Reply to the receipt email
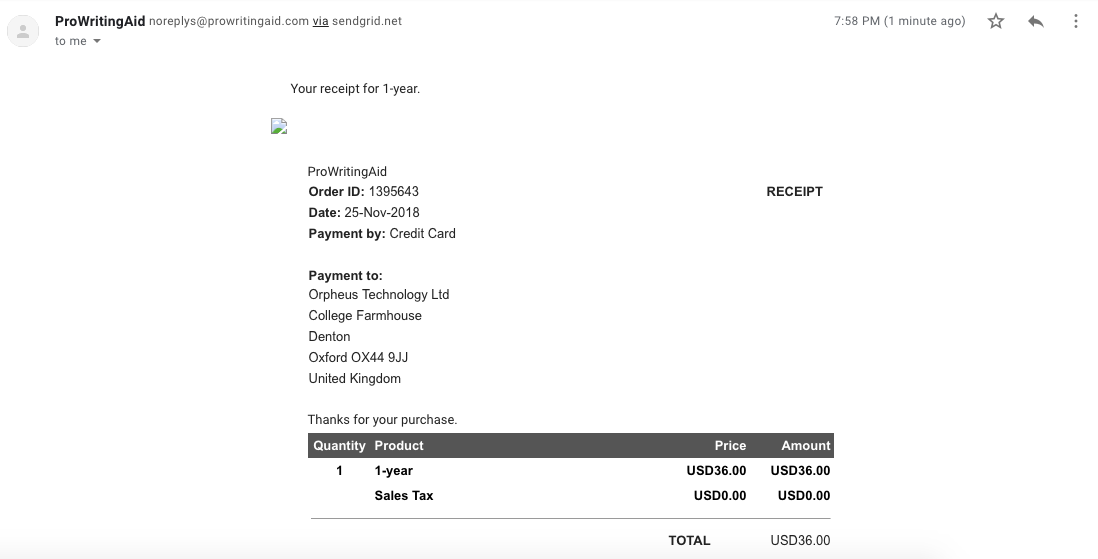 1036,21
